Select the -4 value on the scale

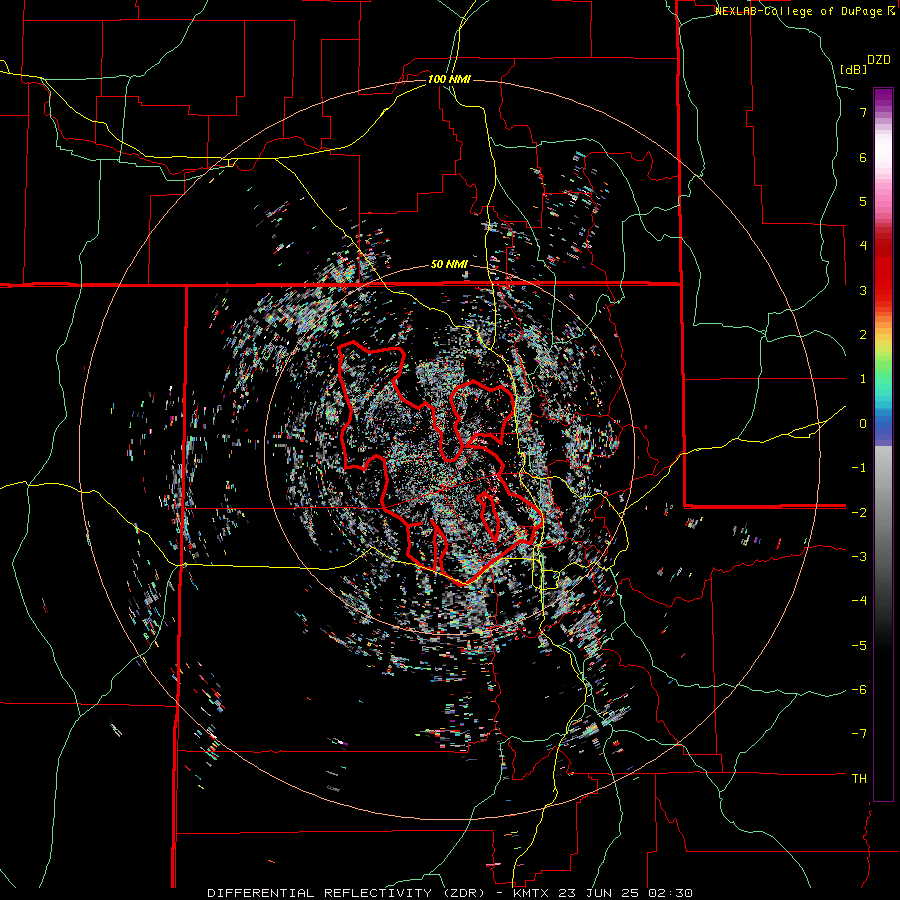pos(859,601)
